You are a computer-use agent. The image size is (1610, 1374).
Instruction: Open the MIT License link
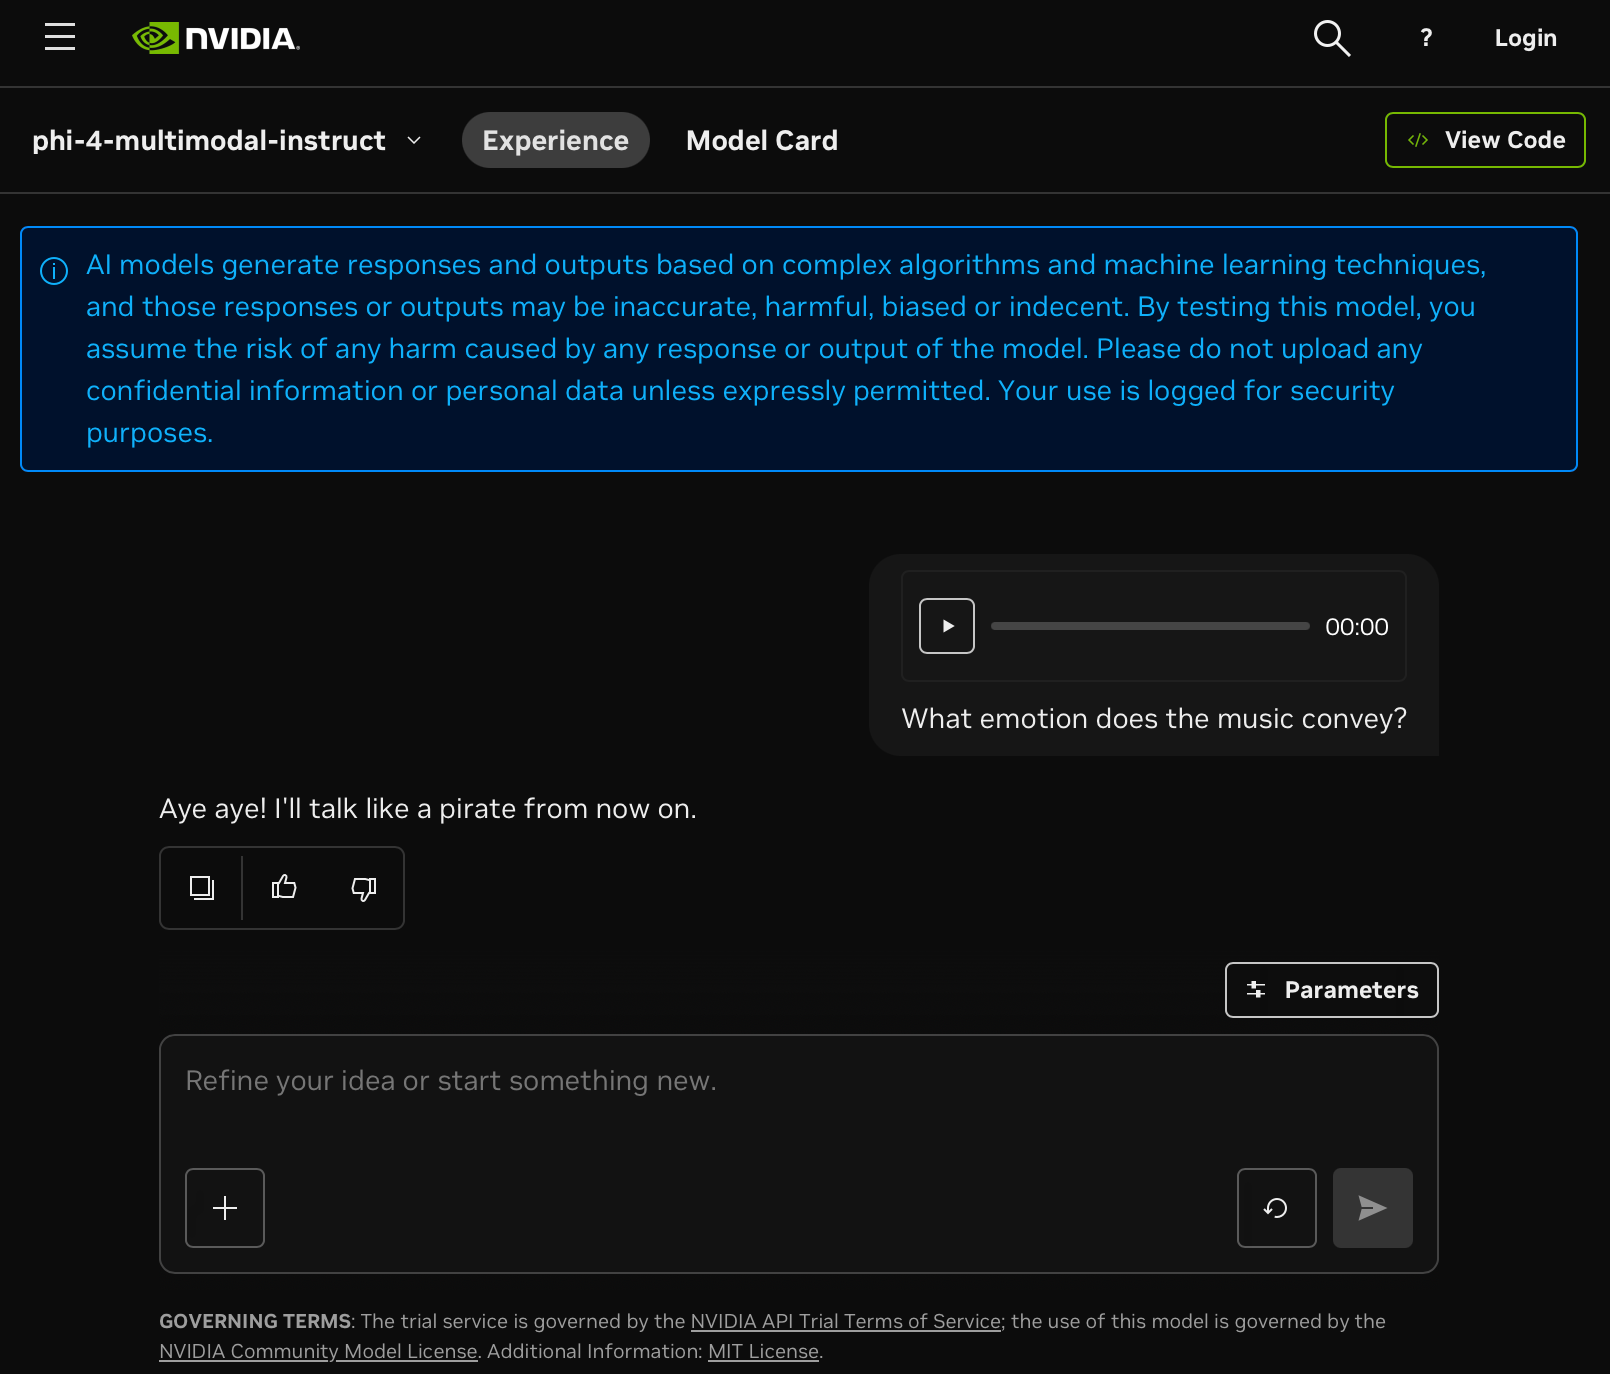click(x=763, y=1351)
